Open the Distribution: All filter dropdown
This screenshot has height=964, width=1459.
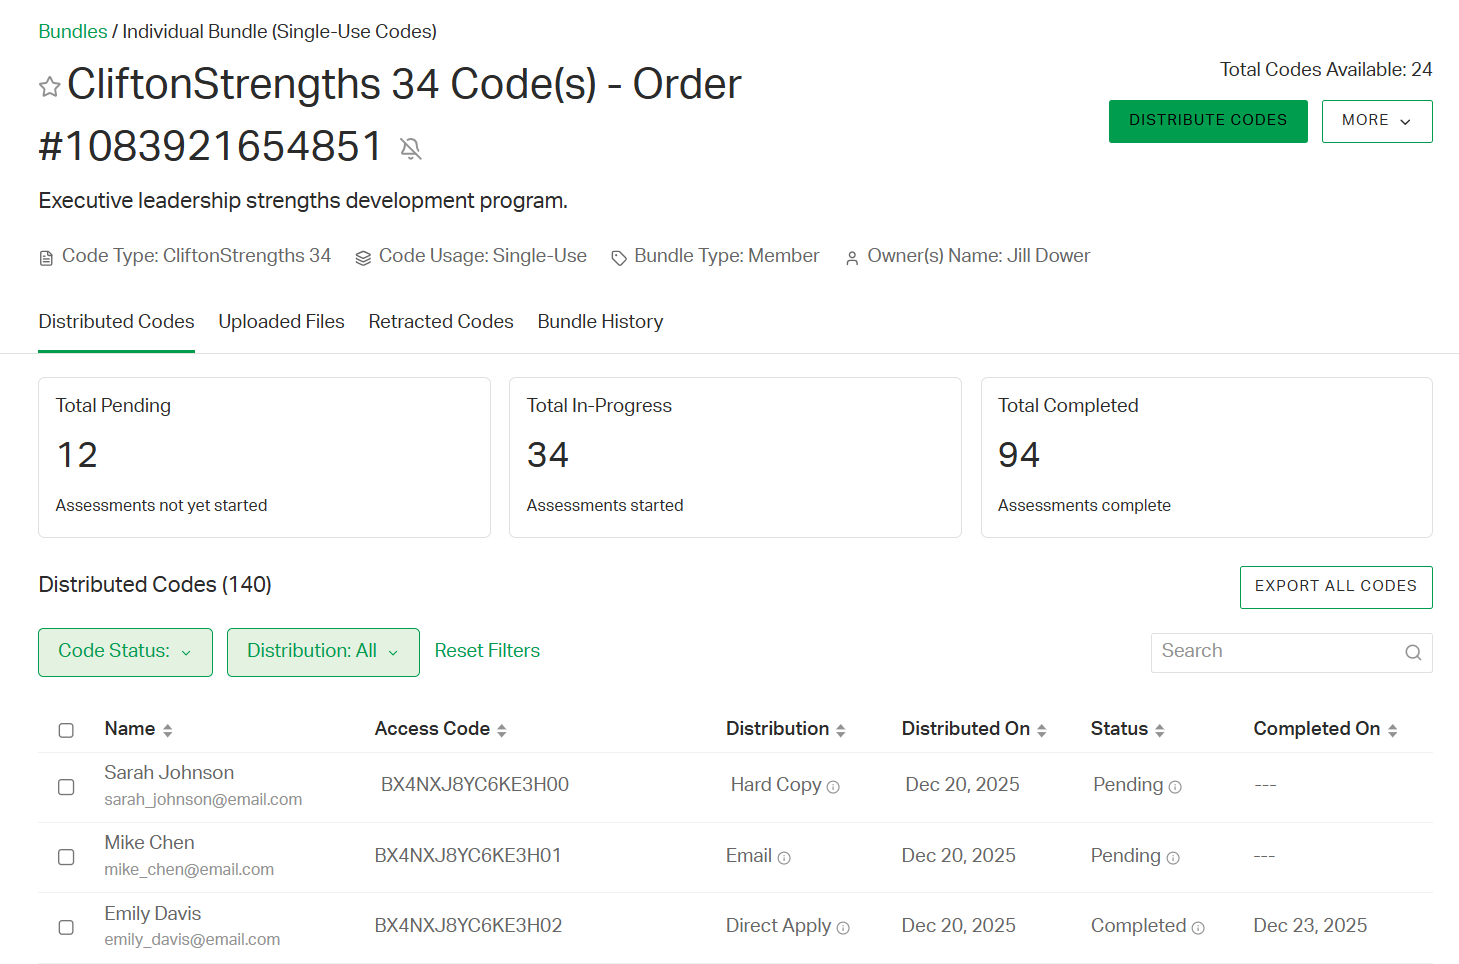coord(323,652)
